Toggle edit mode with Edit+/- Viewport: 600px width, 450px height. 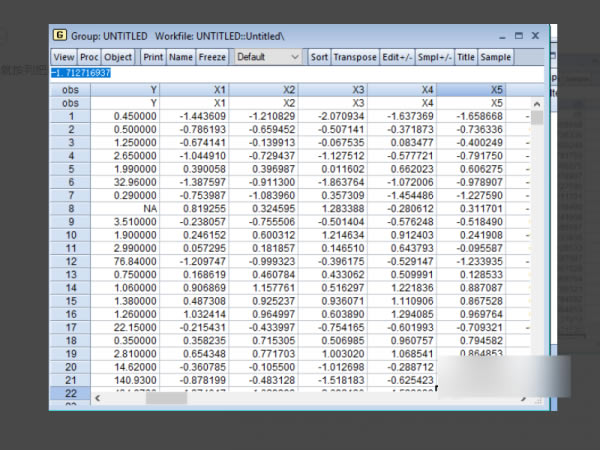(x=397, y=57)
